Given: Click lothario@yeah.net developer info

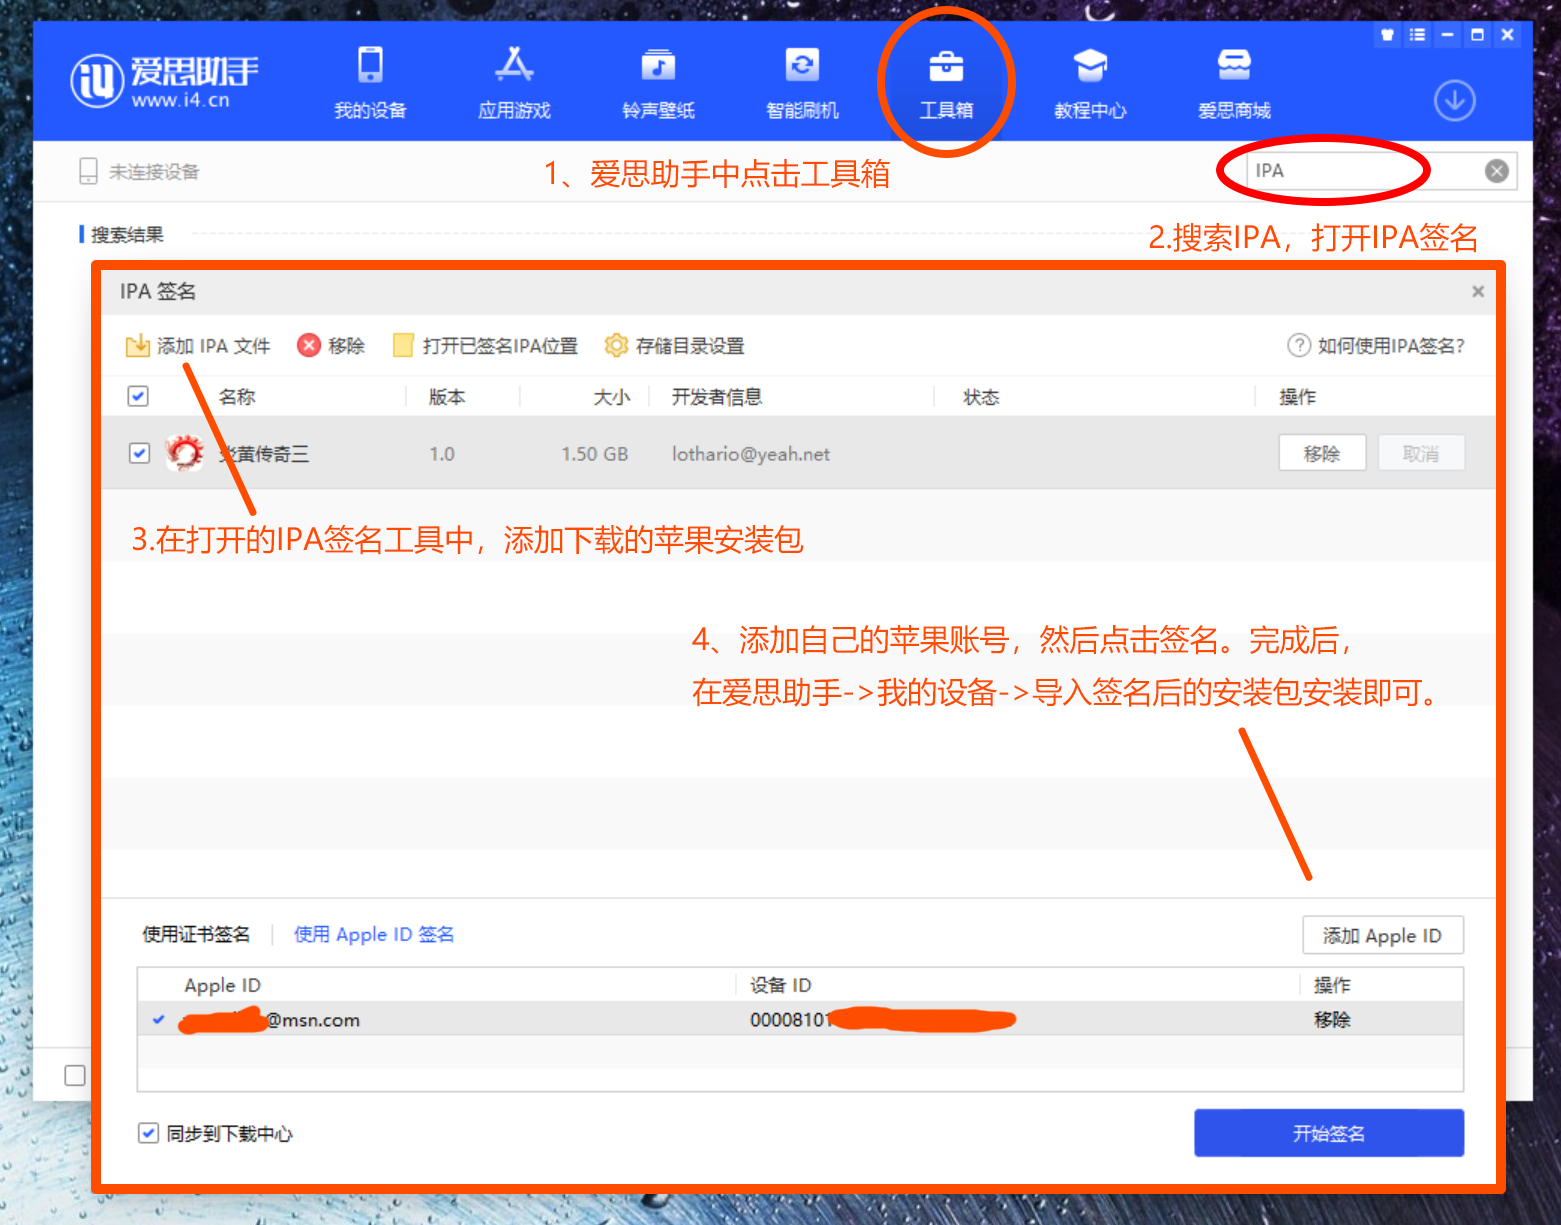Looking at the screenshot, I should click(751, 454).
